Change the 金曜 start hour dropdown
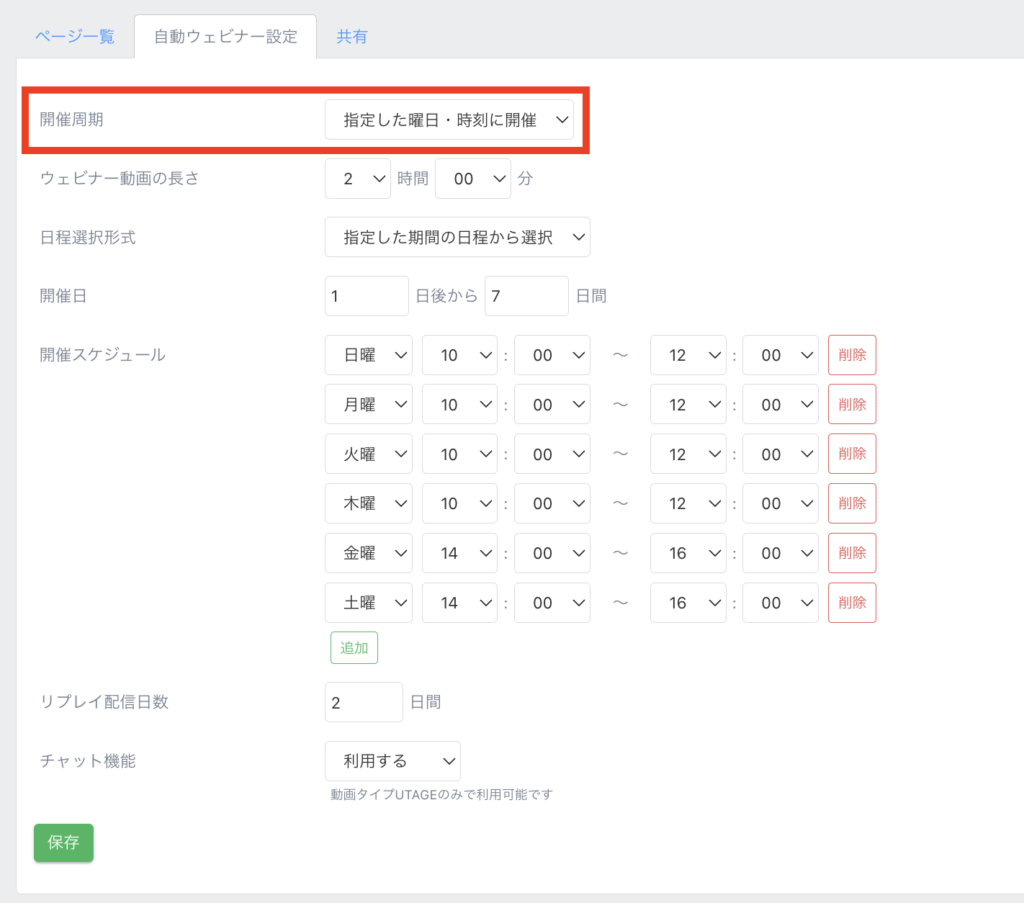Screen dimensions: 1024x903 click(460, 553)
